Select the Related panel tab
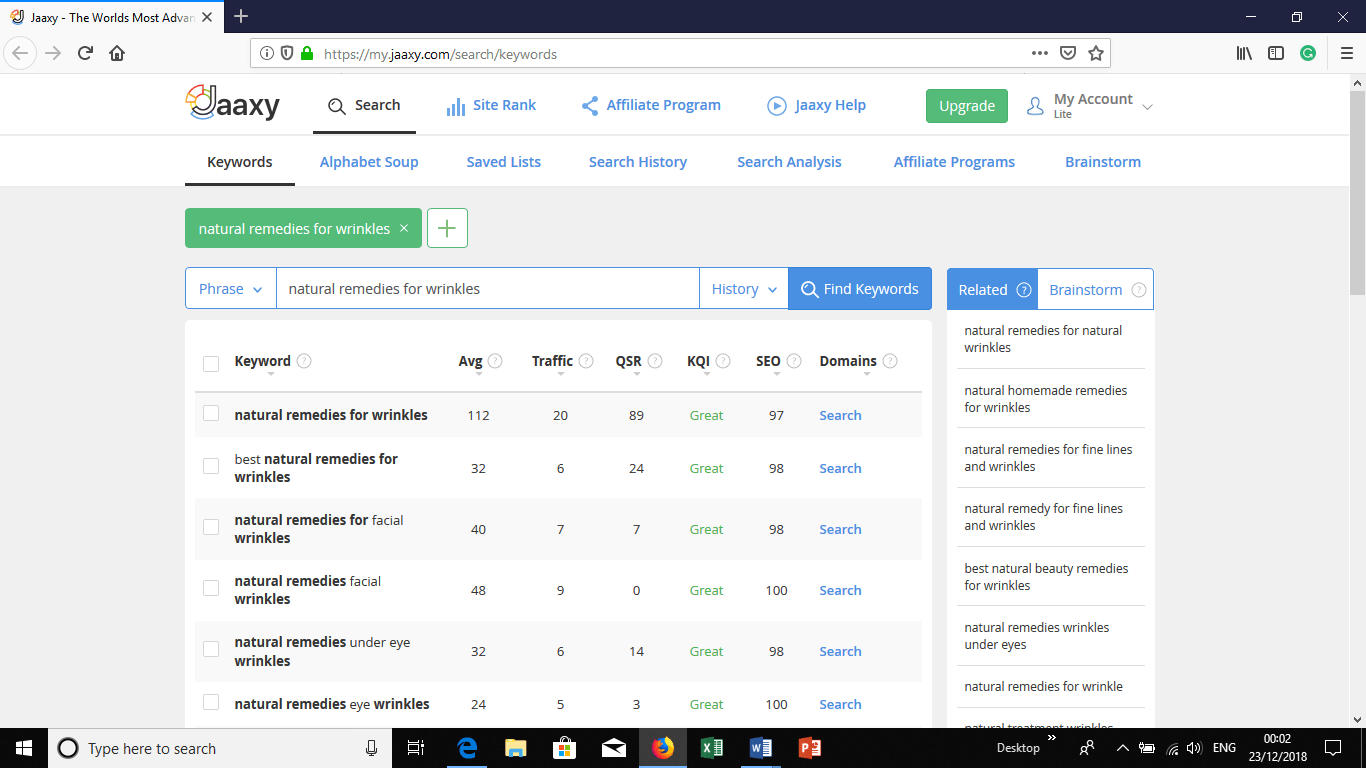This screenshot has width=1366, height=768. pos(992,289)
